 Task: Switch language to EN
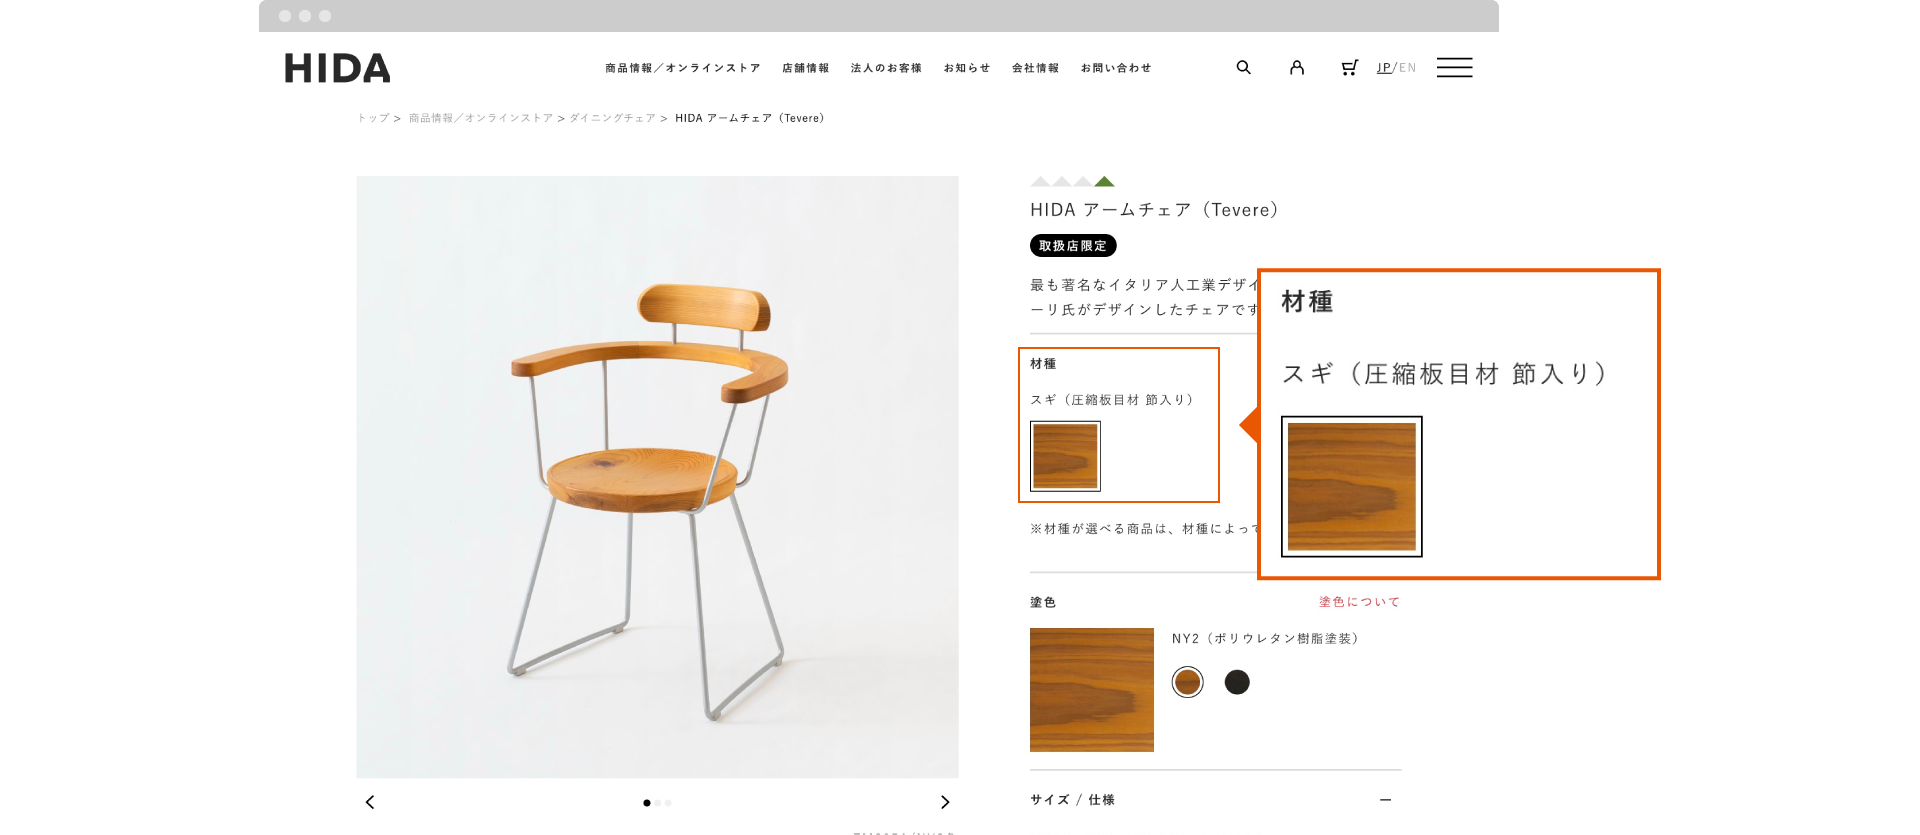[x=1408, y=68]
